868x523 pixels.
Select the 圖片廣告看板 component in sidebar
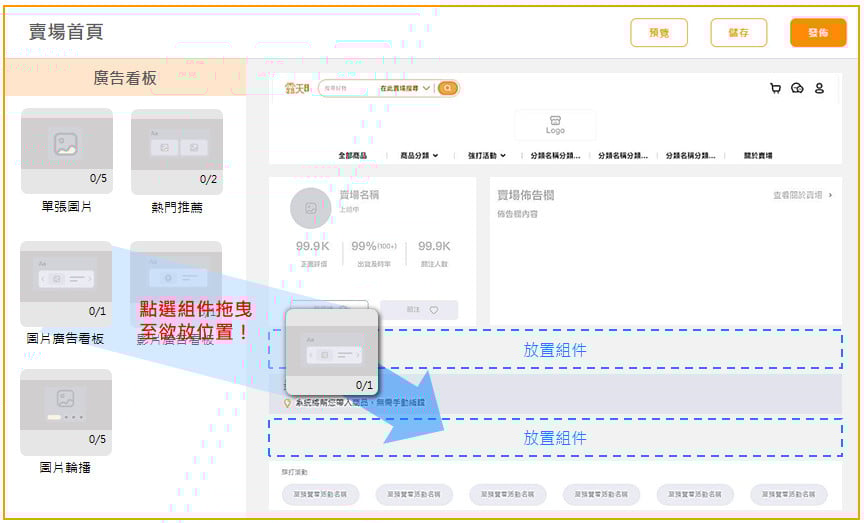click(x=66, y=282)
